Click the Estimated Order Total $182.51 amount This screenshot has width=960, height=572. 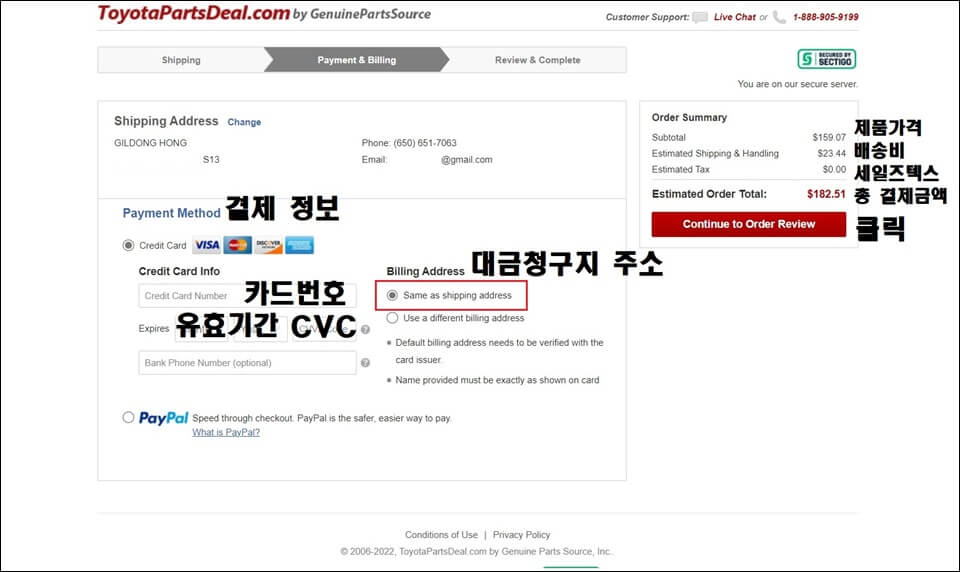tap(826, 194)
